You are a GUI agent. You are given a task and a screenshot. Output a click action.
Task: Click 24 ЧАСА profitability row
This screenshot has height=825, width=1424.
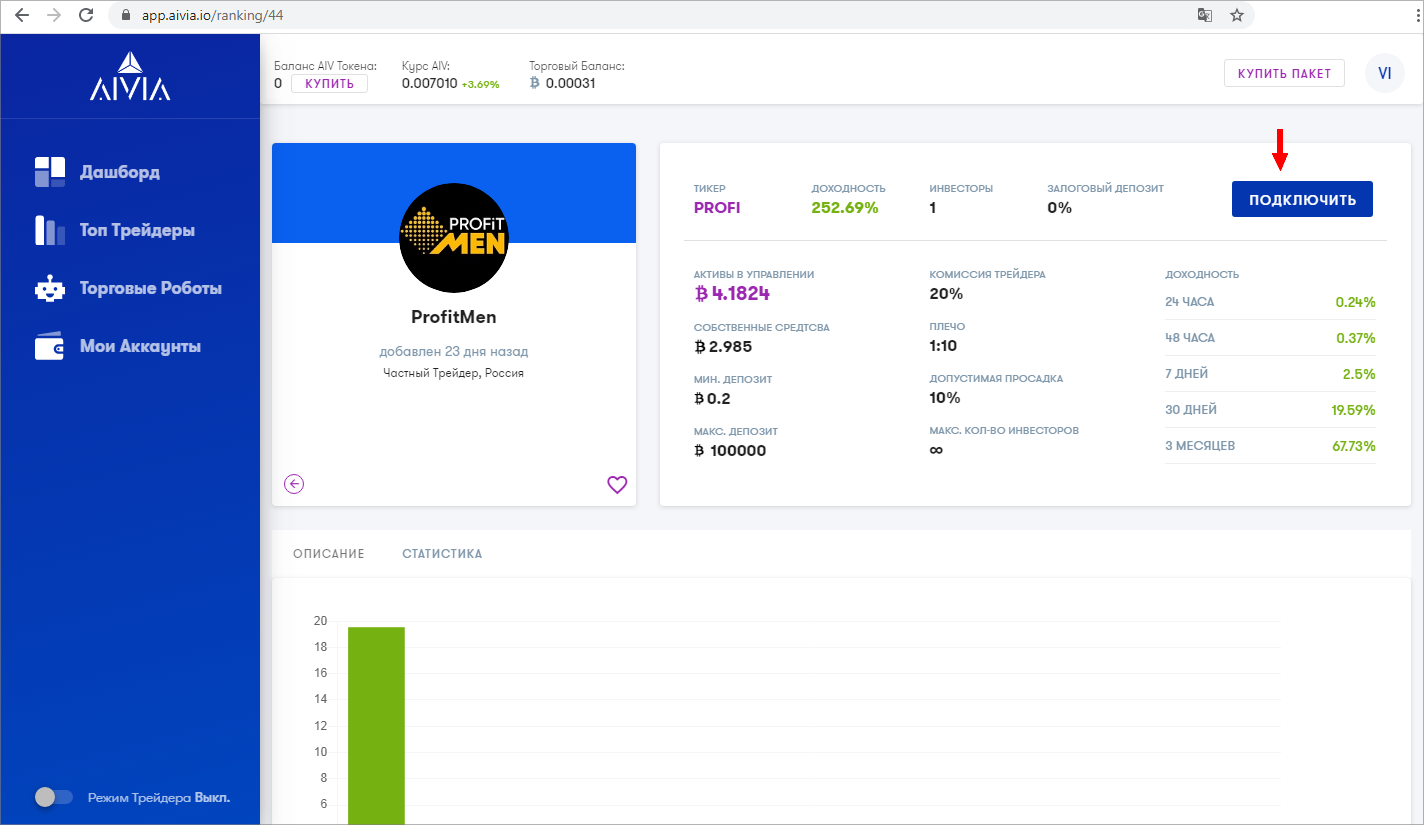click(x=1270, y=302)
